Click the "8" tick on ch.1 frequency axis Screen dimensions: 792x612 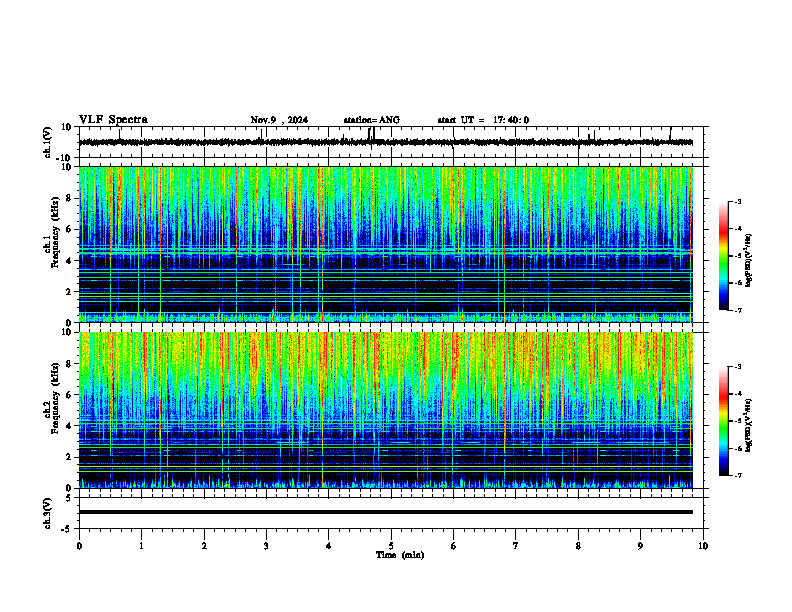pyautogui.click(x=70, y=198)
